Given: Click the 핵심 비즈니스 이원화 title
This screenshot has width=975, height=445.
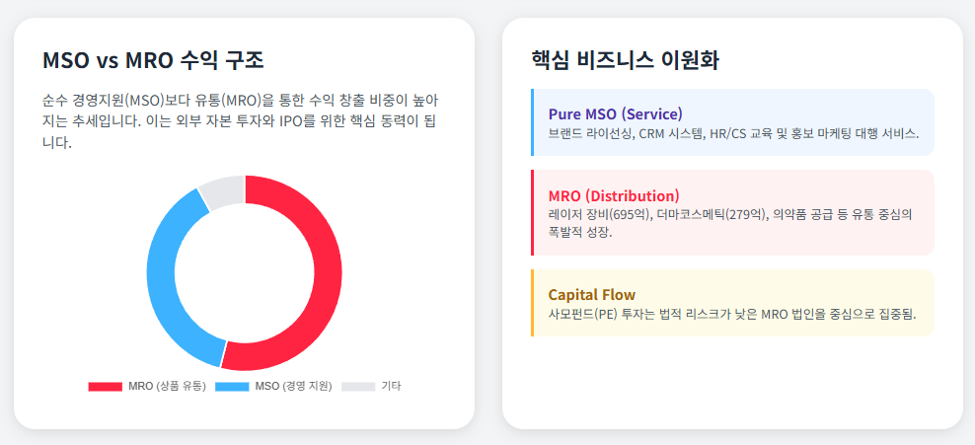Looking at the screenshot, I should (x=625, y=60).
